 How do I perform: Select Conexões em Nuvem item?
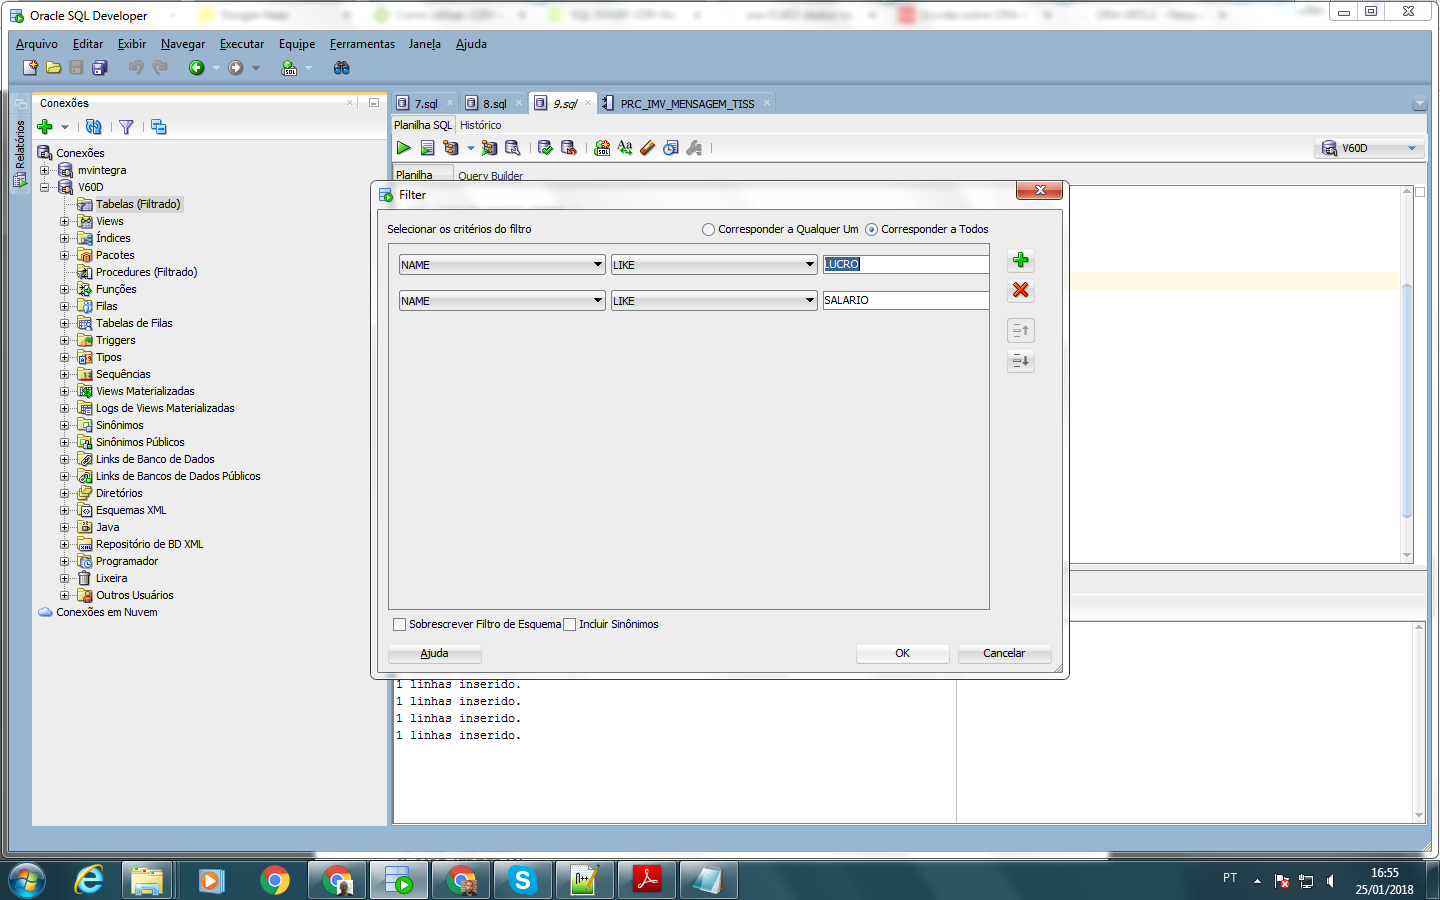coord(106,612)
